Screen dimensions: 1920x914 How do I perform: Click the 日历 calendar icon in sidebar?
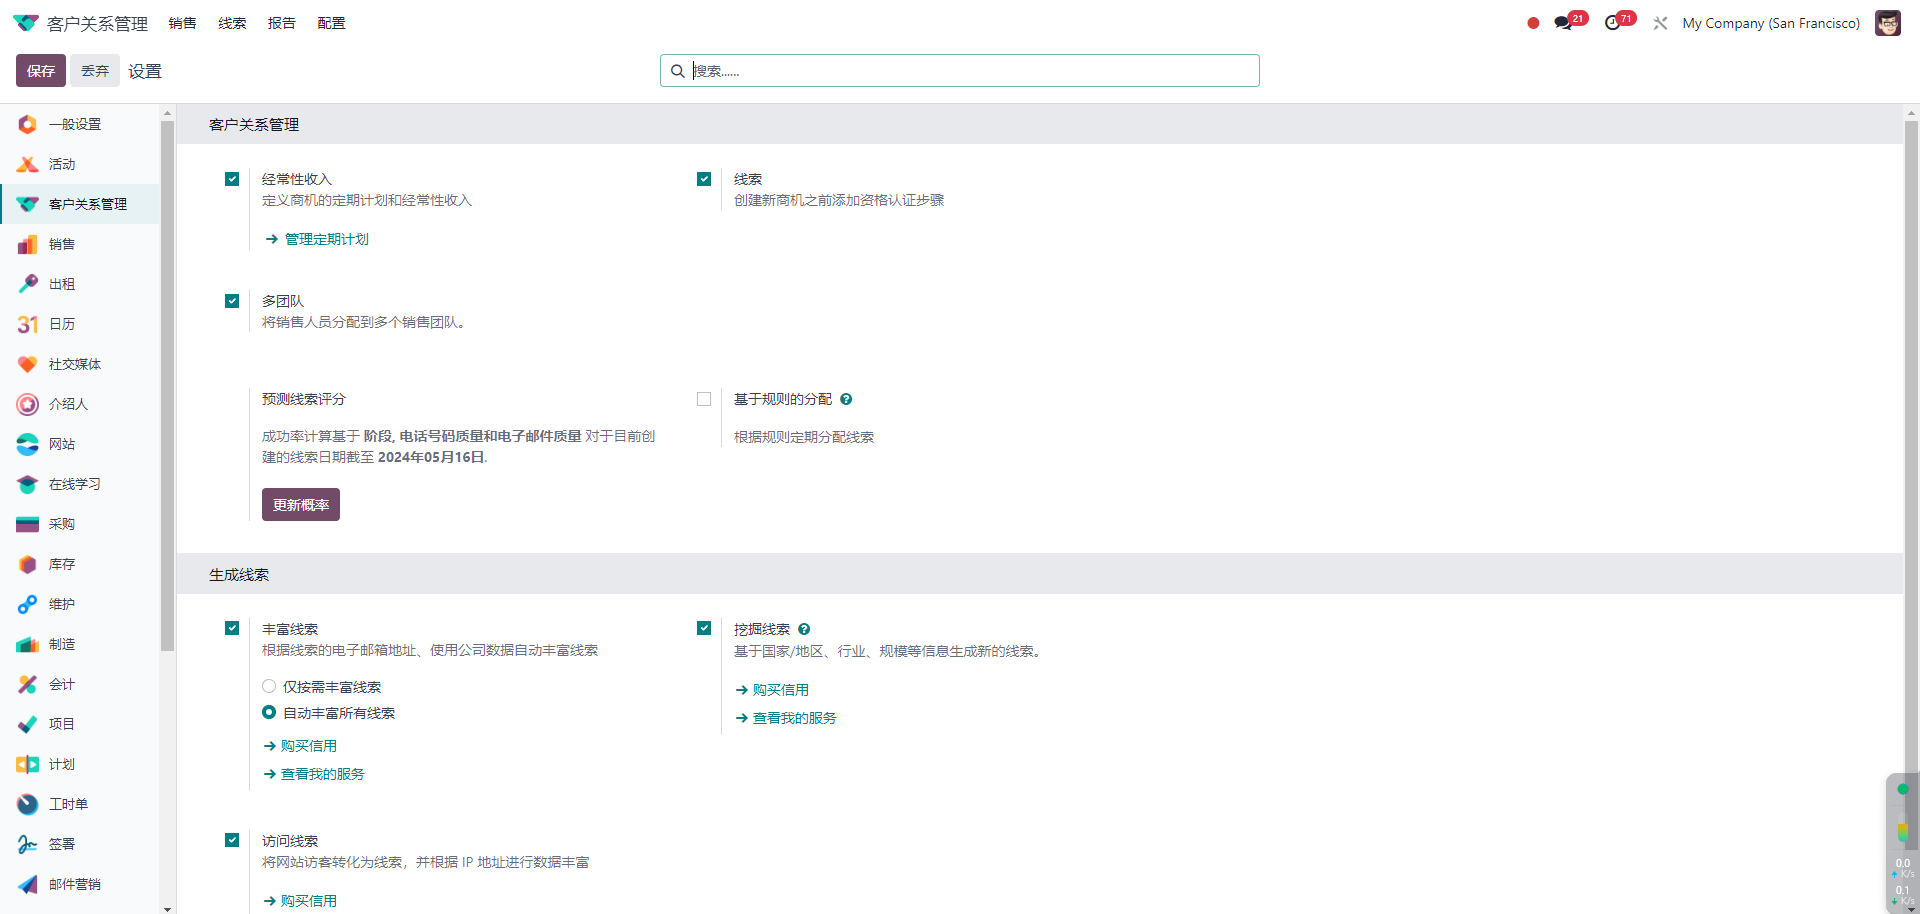pyautogui.click(x=28, y=324)
